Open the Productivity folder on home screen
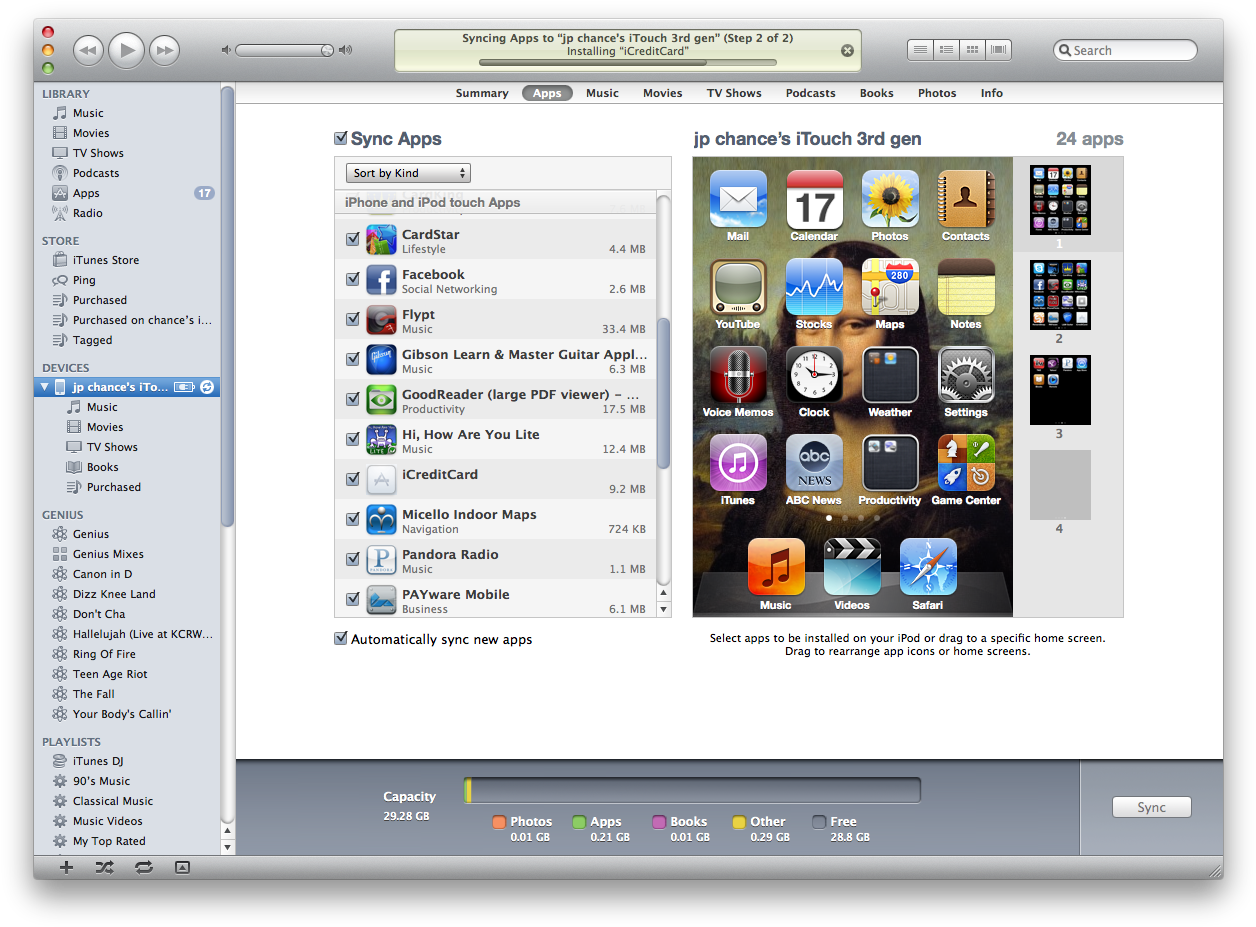 pyautogui.click(x=890, y=463)
